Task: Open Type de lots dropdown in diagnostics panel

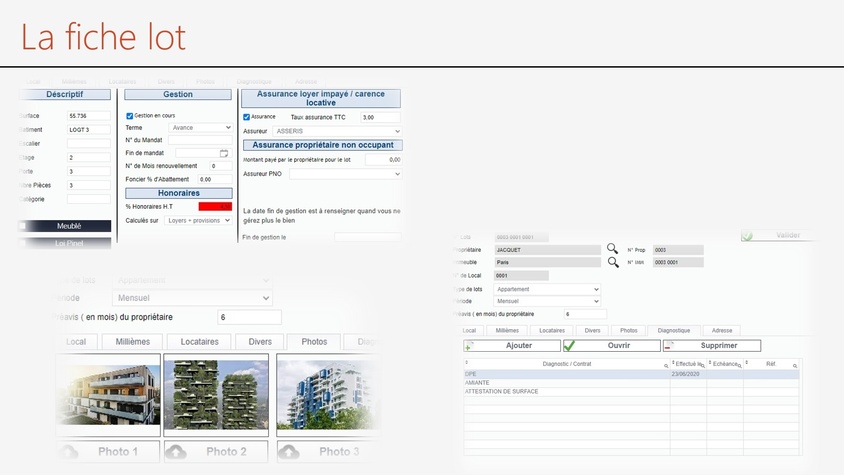Action: [547, 289]
